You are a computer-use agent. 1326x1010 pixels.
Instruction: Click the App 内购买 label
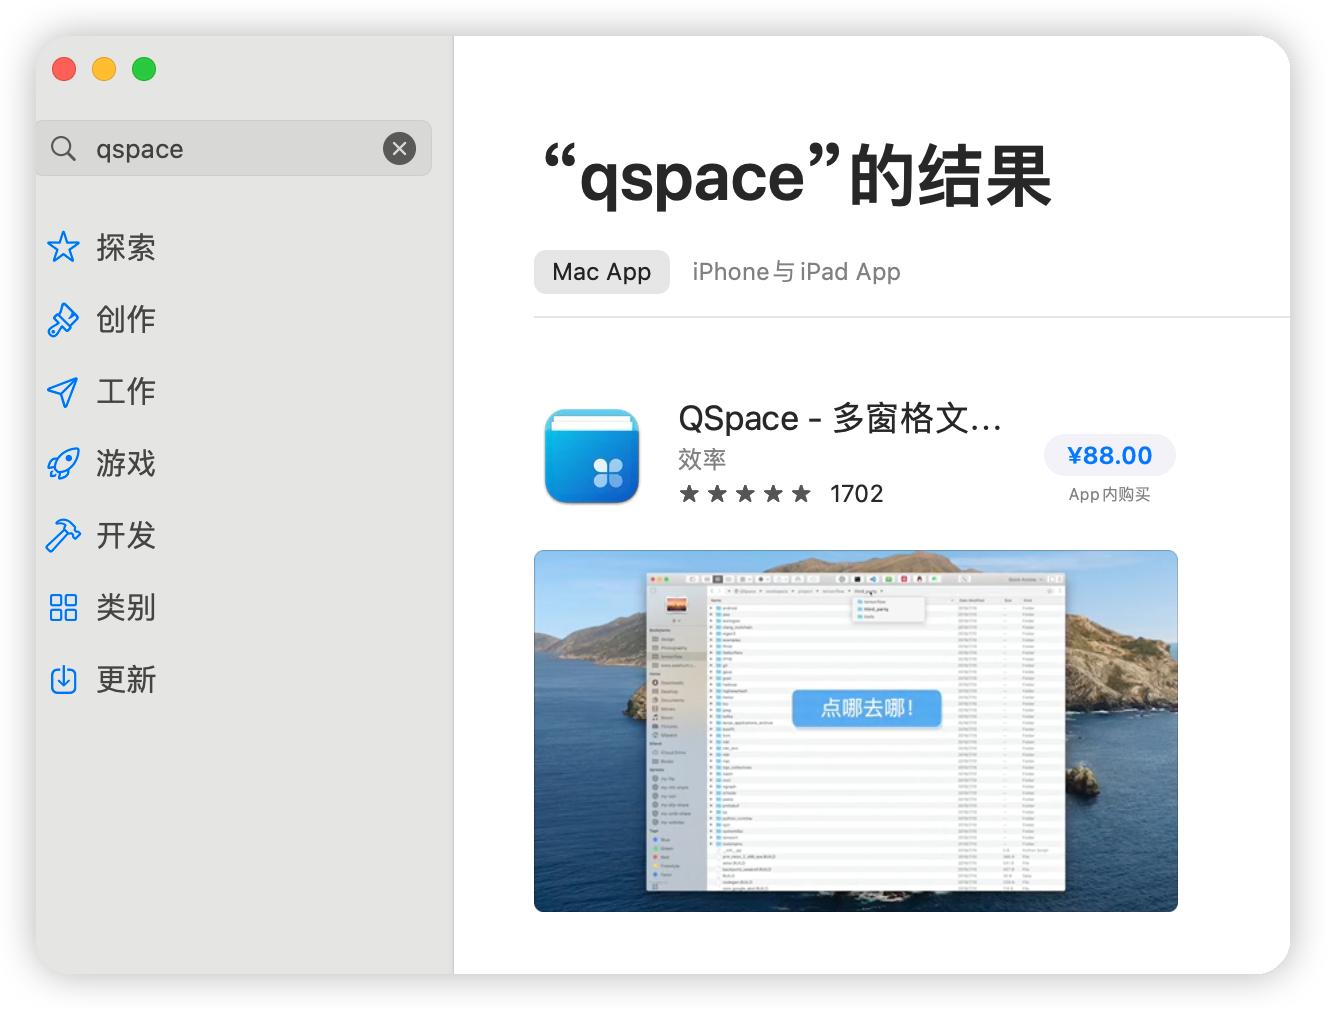[x=1109, y=494]
